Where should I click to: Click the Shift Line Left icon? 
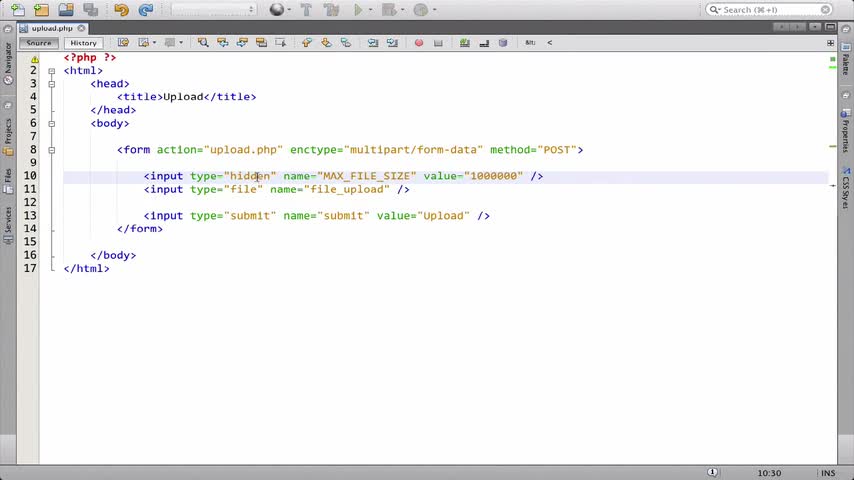click(373, 42)
